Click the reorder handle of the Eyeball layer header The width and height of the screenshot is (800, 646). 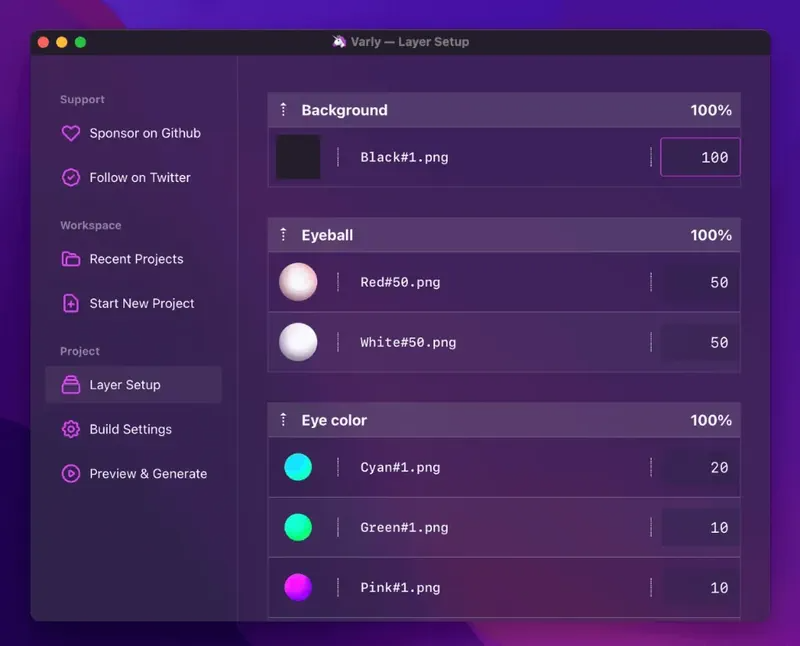(x=284, y=235)
